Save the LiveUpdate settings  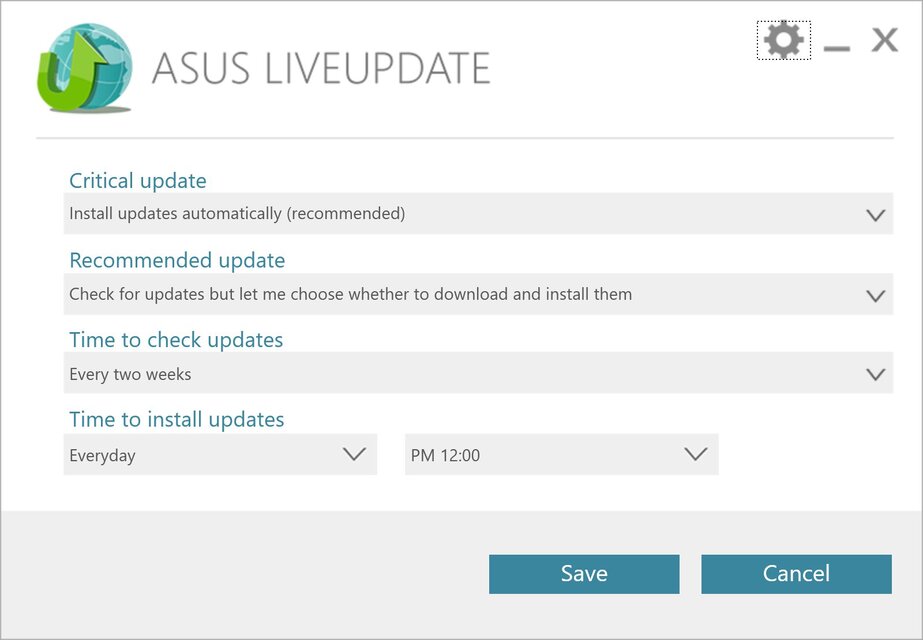coord(584,573)
